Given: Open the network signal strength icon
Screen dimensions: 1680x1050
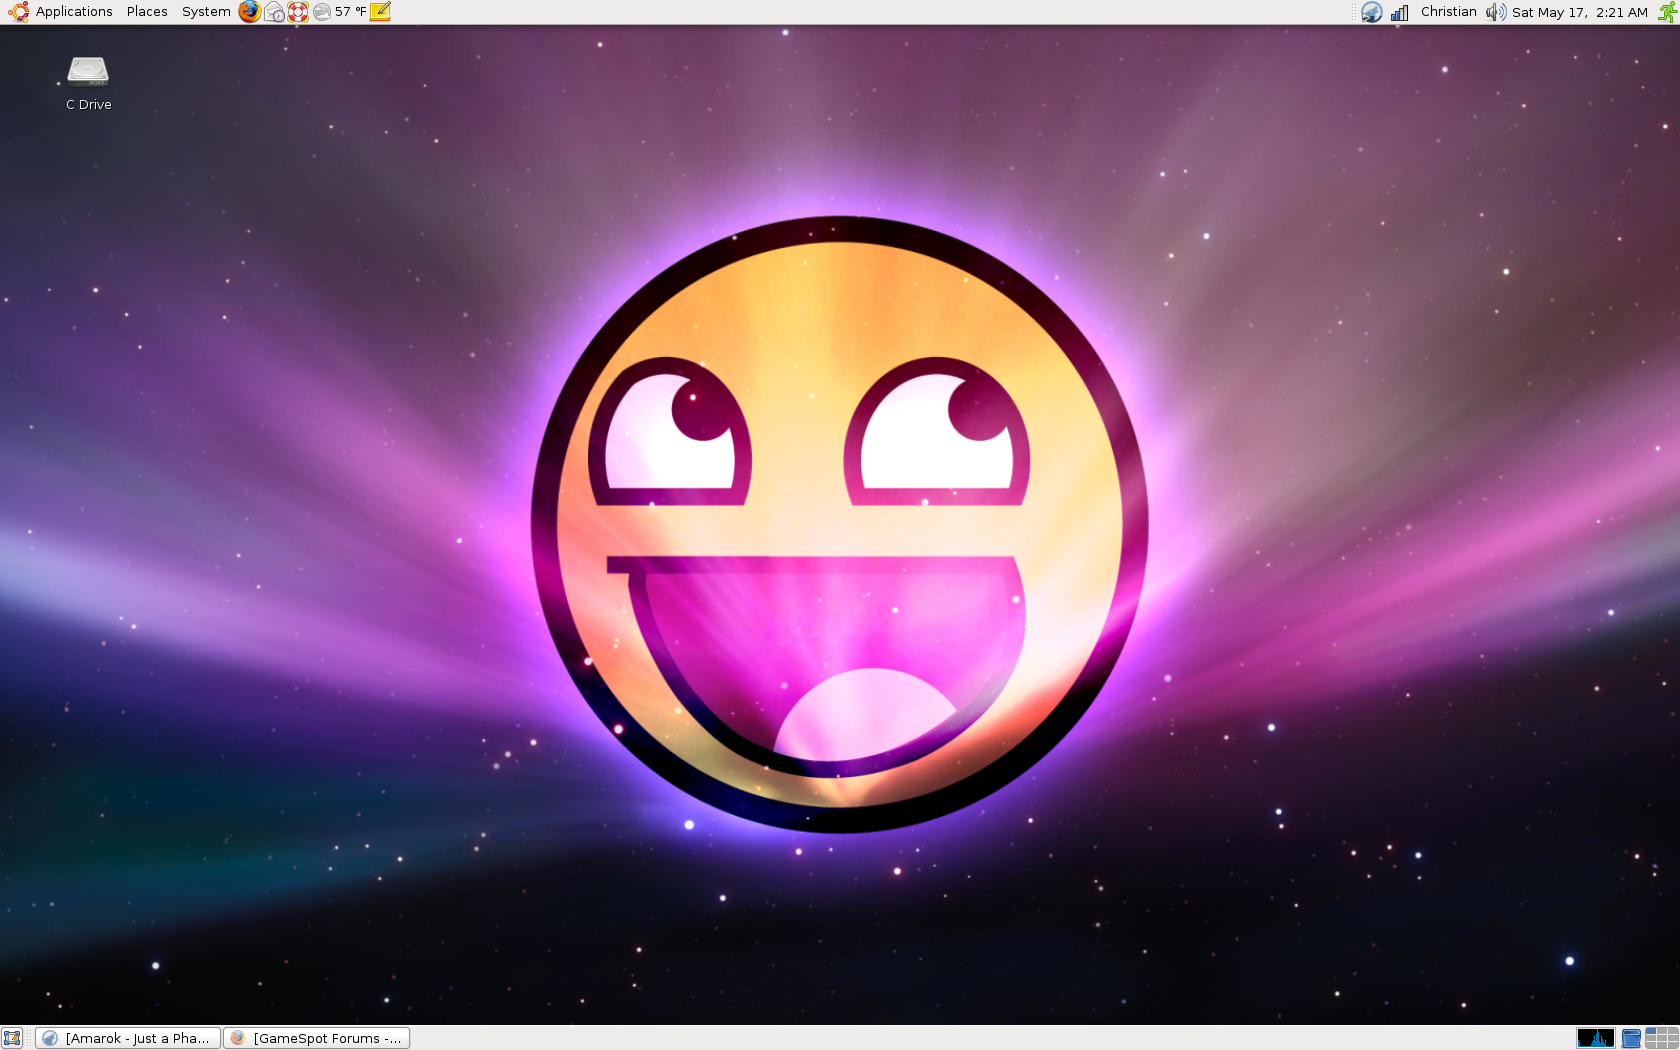Looking at the screenshot, I should pos(1400,12).
